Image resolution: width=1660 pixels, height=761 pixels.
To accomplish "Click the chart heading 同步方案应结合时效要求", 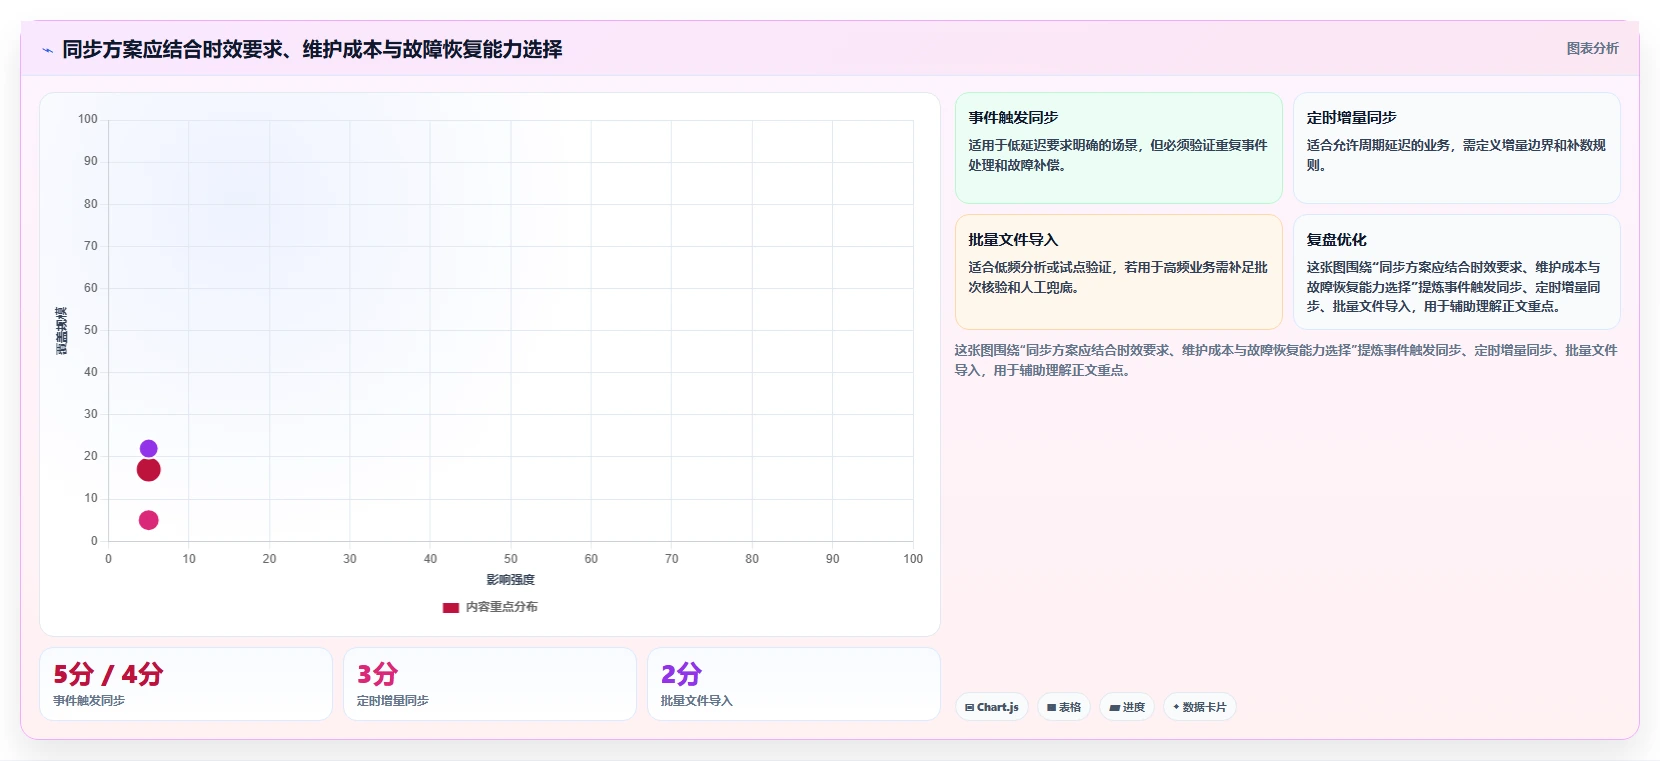I will [x=312, y=49].
